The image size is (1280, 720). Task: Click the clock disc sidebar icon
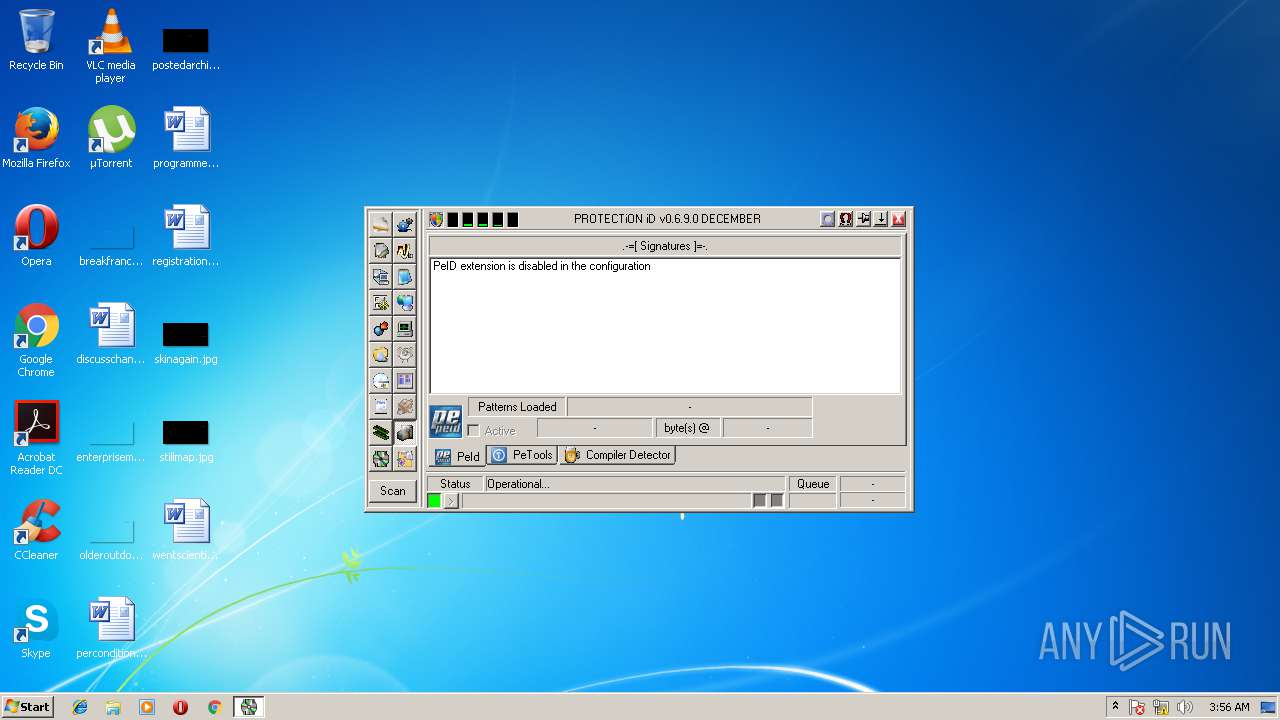[x=380, y=380]
